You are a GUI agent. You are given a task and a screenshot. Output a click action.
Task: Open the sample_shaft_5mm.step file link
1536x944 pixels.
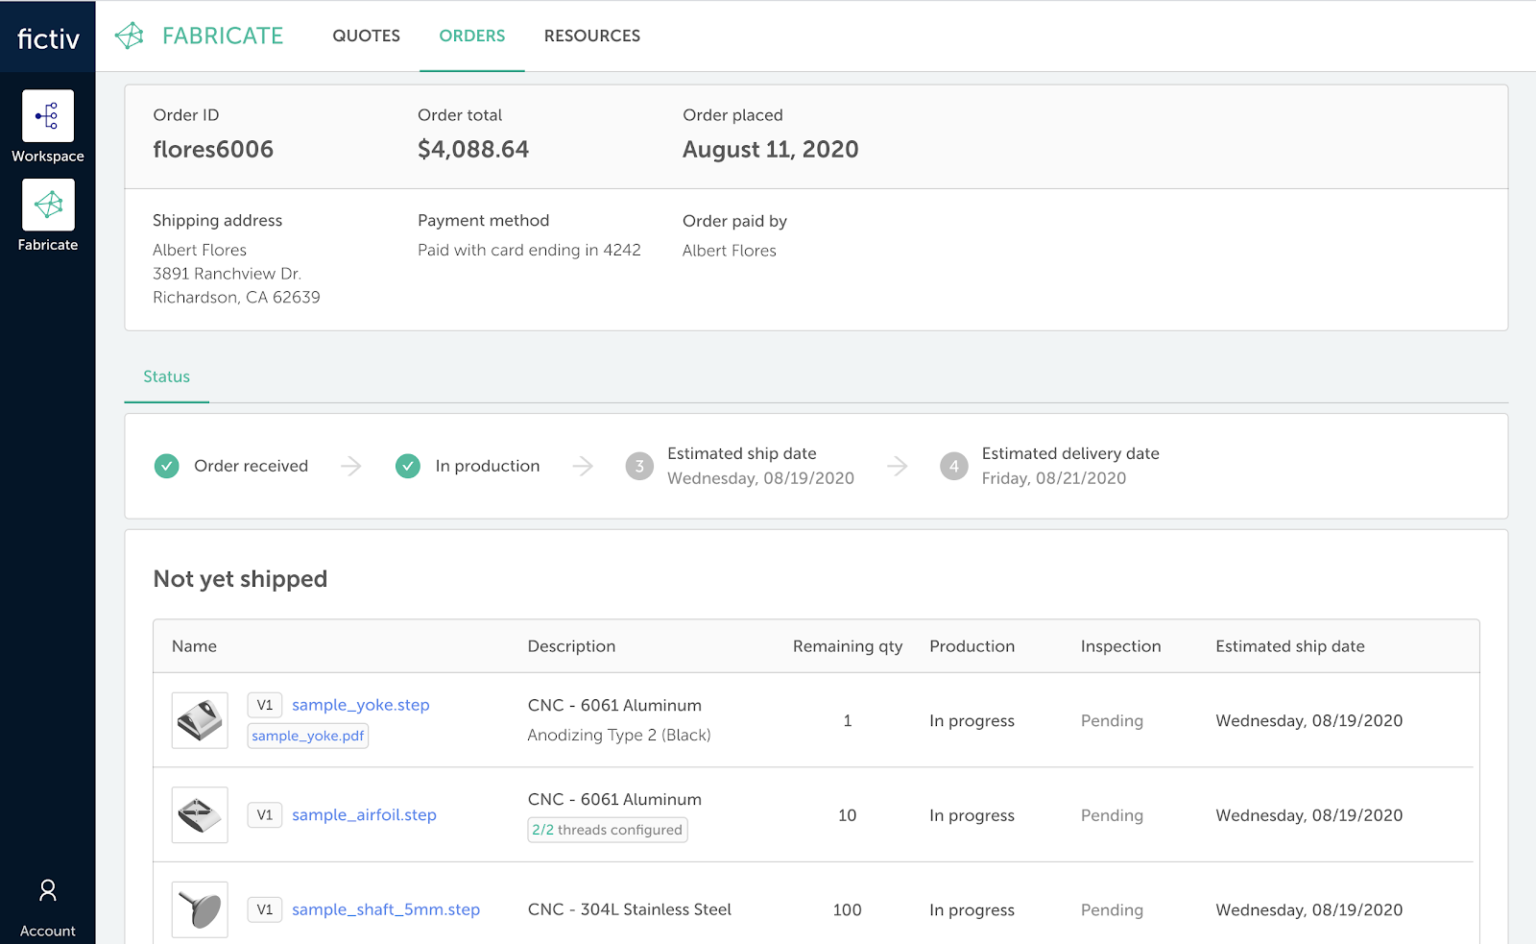(x=385, y=910)
